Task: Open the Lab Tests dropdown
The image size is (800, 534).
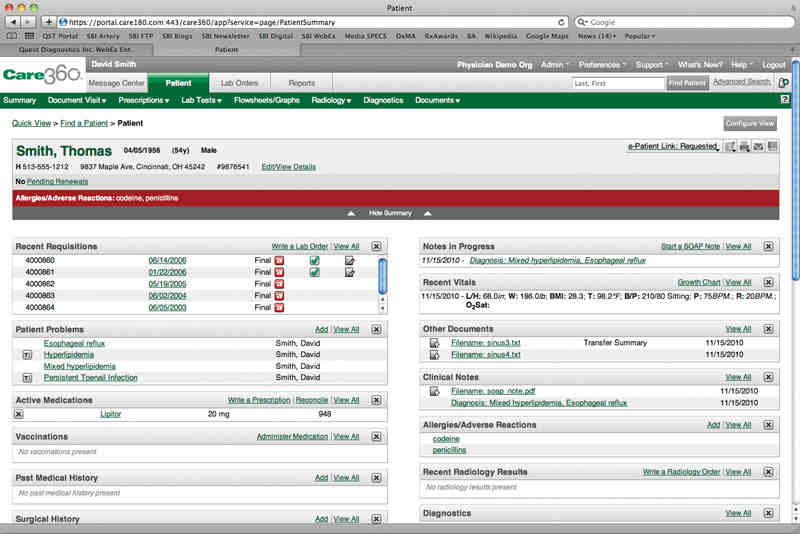Action: [202, 100]
